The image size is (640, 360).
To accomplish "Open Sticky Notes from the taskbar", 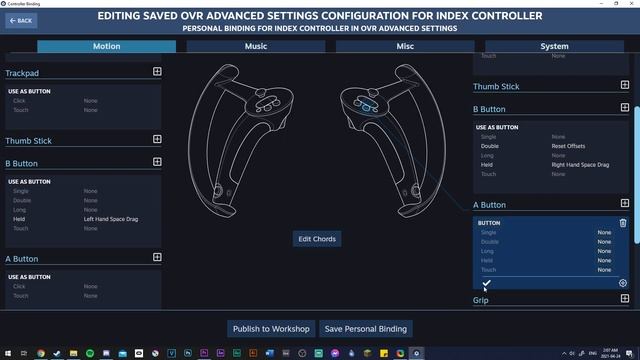I will (x=384, y=353).
